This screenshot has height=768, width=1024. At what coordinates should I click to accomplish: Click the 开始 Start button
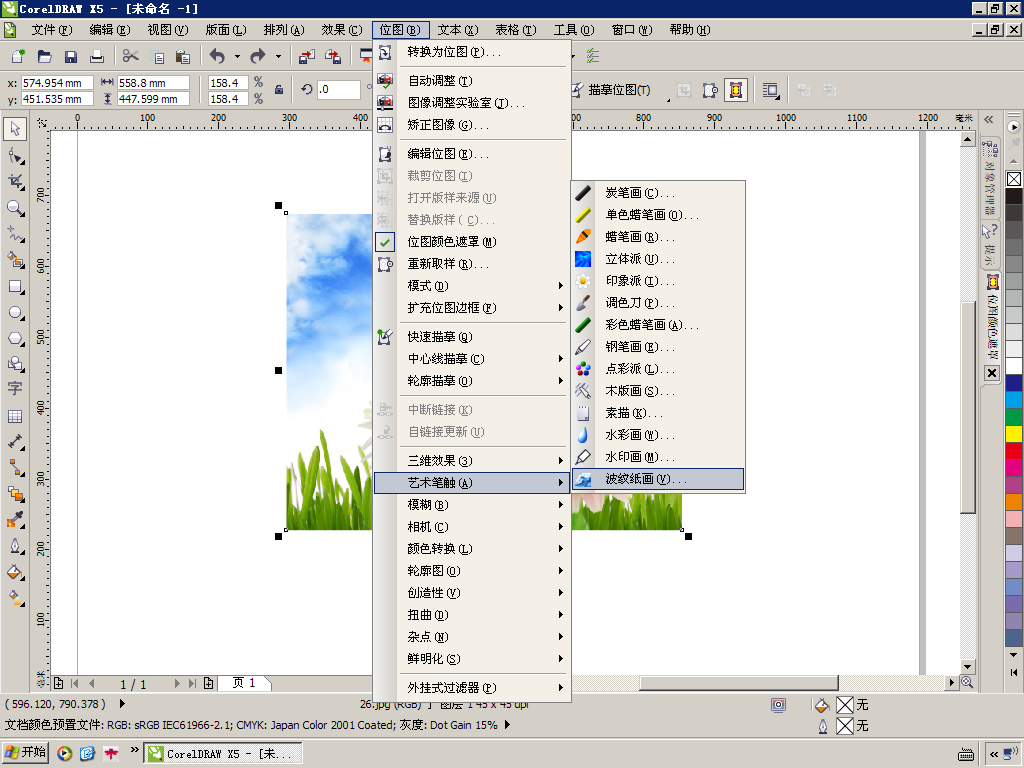25,752
